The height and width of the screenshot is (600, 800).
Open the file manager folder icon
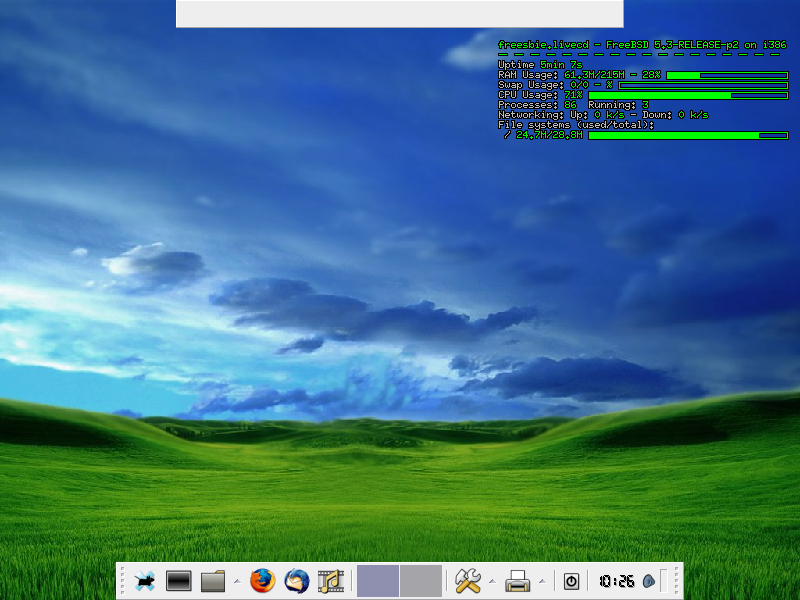click(x=213, y=581)
